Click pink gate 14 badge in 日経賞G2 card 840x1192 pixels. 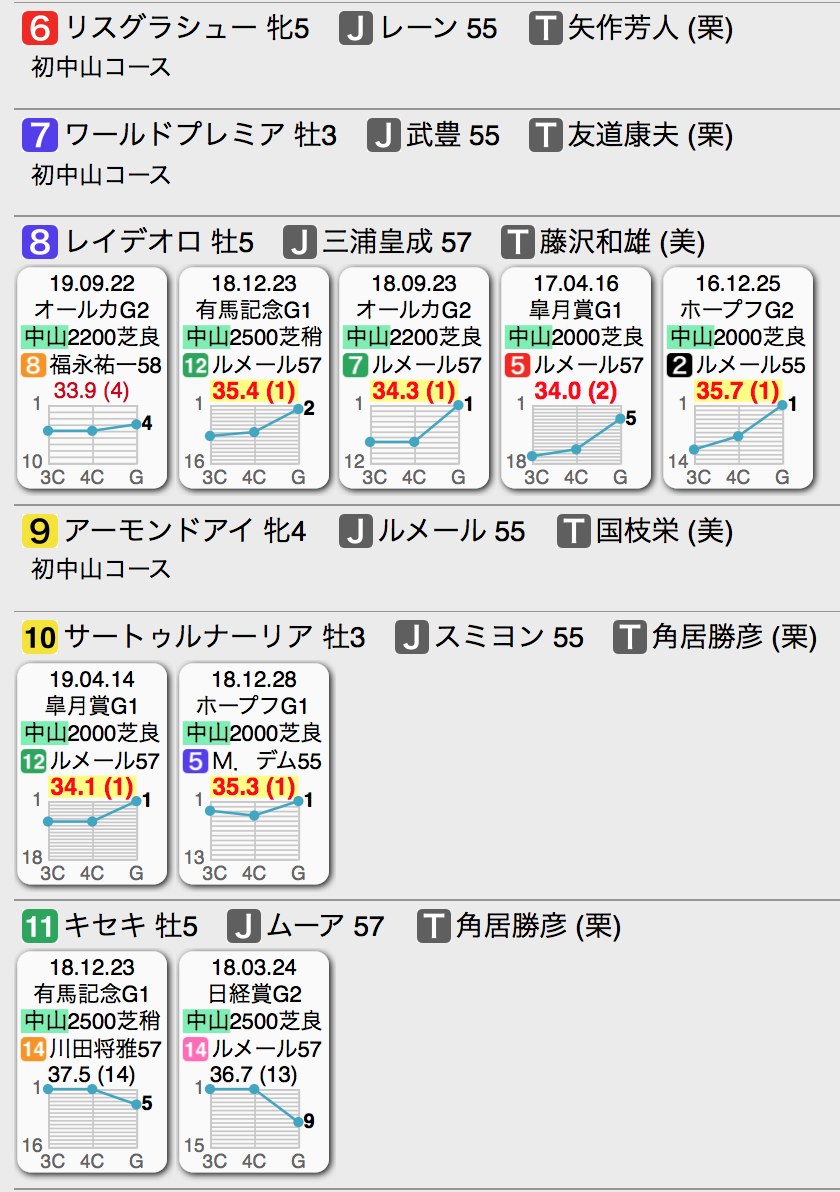195,1050
